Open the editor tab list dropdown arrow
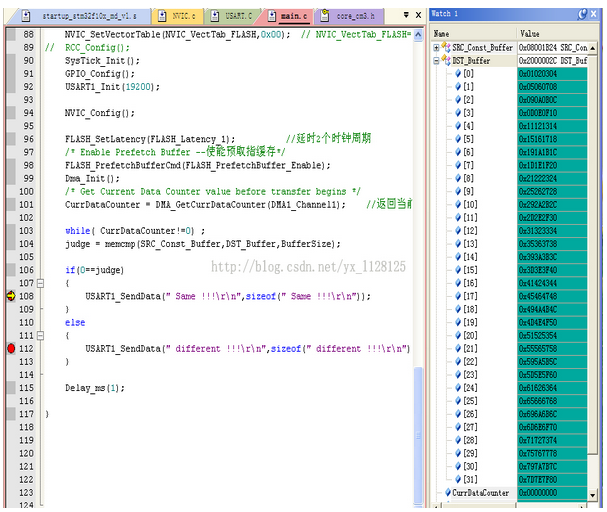The height and width of the screenshot is (512, 607). click(406, 15)
